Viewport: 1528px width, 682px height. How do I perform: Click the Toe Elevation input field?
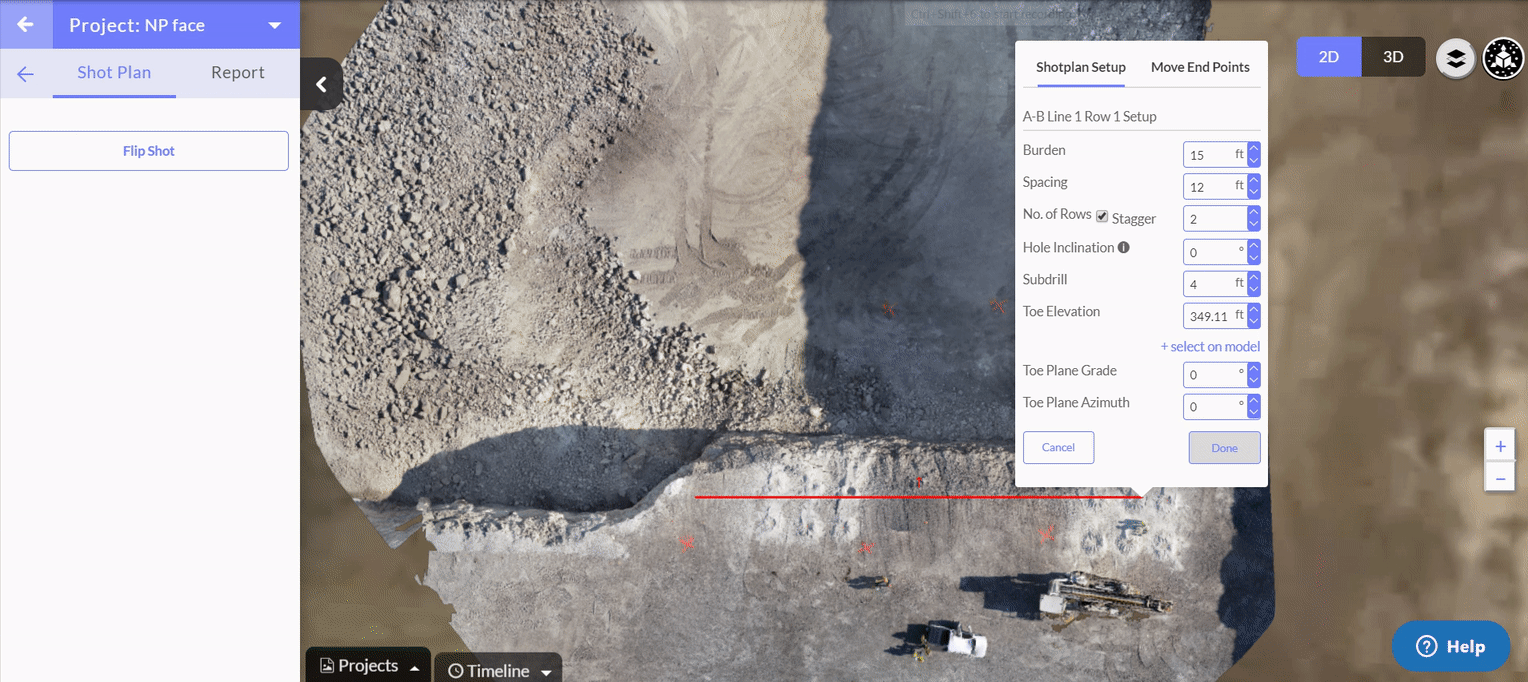click(x=1215, y=316)
